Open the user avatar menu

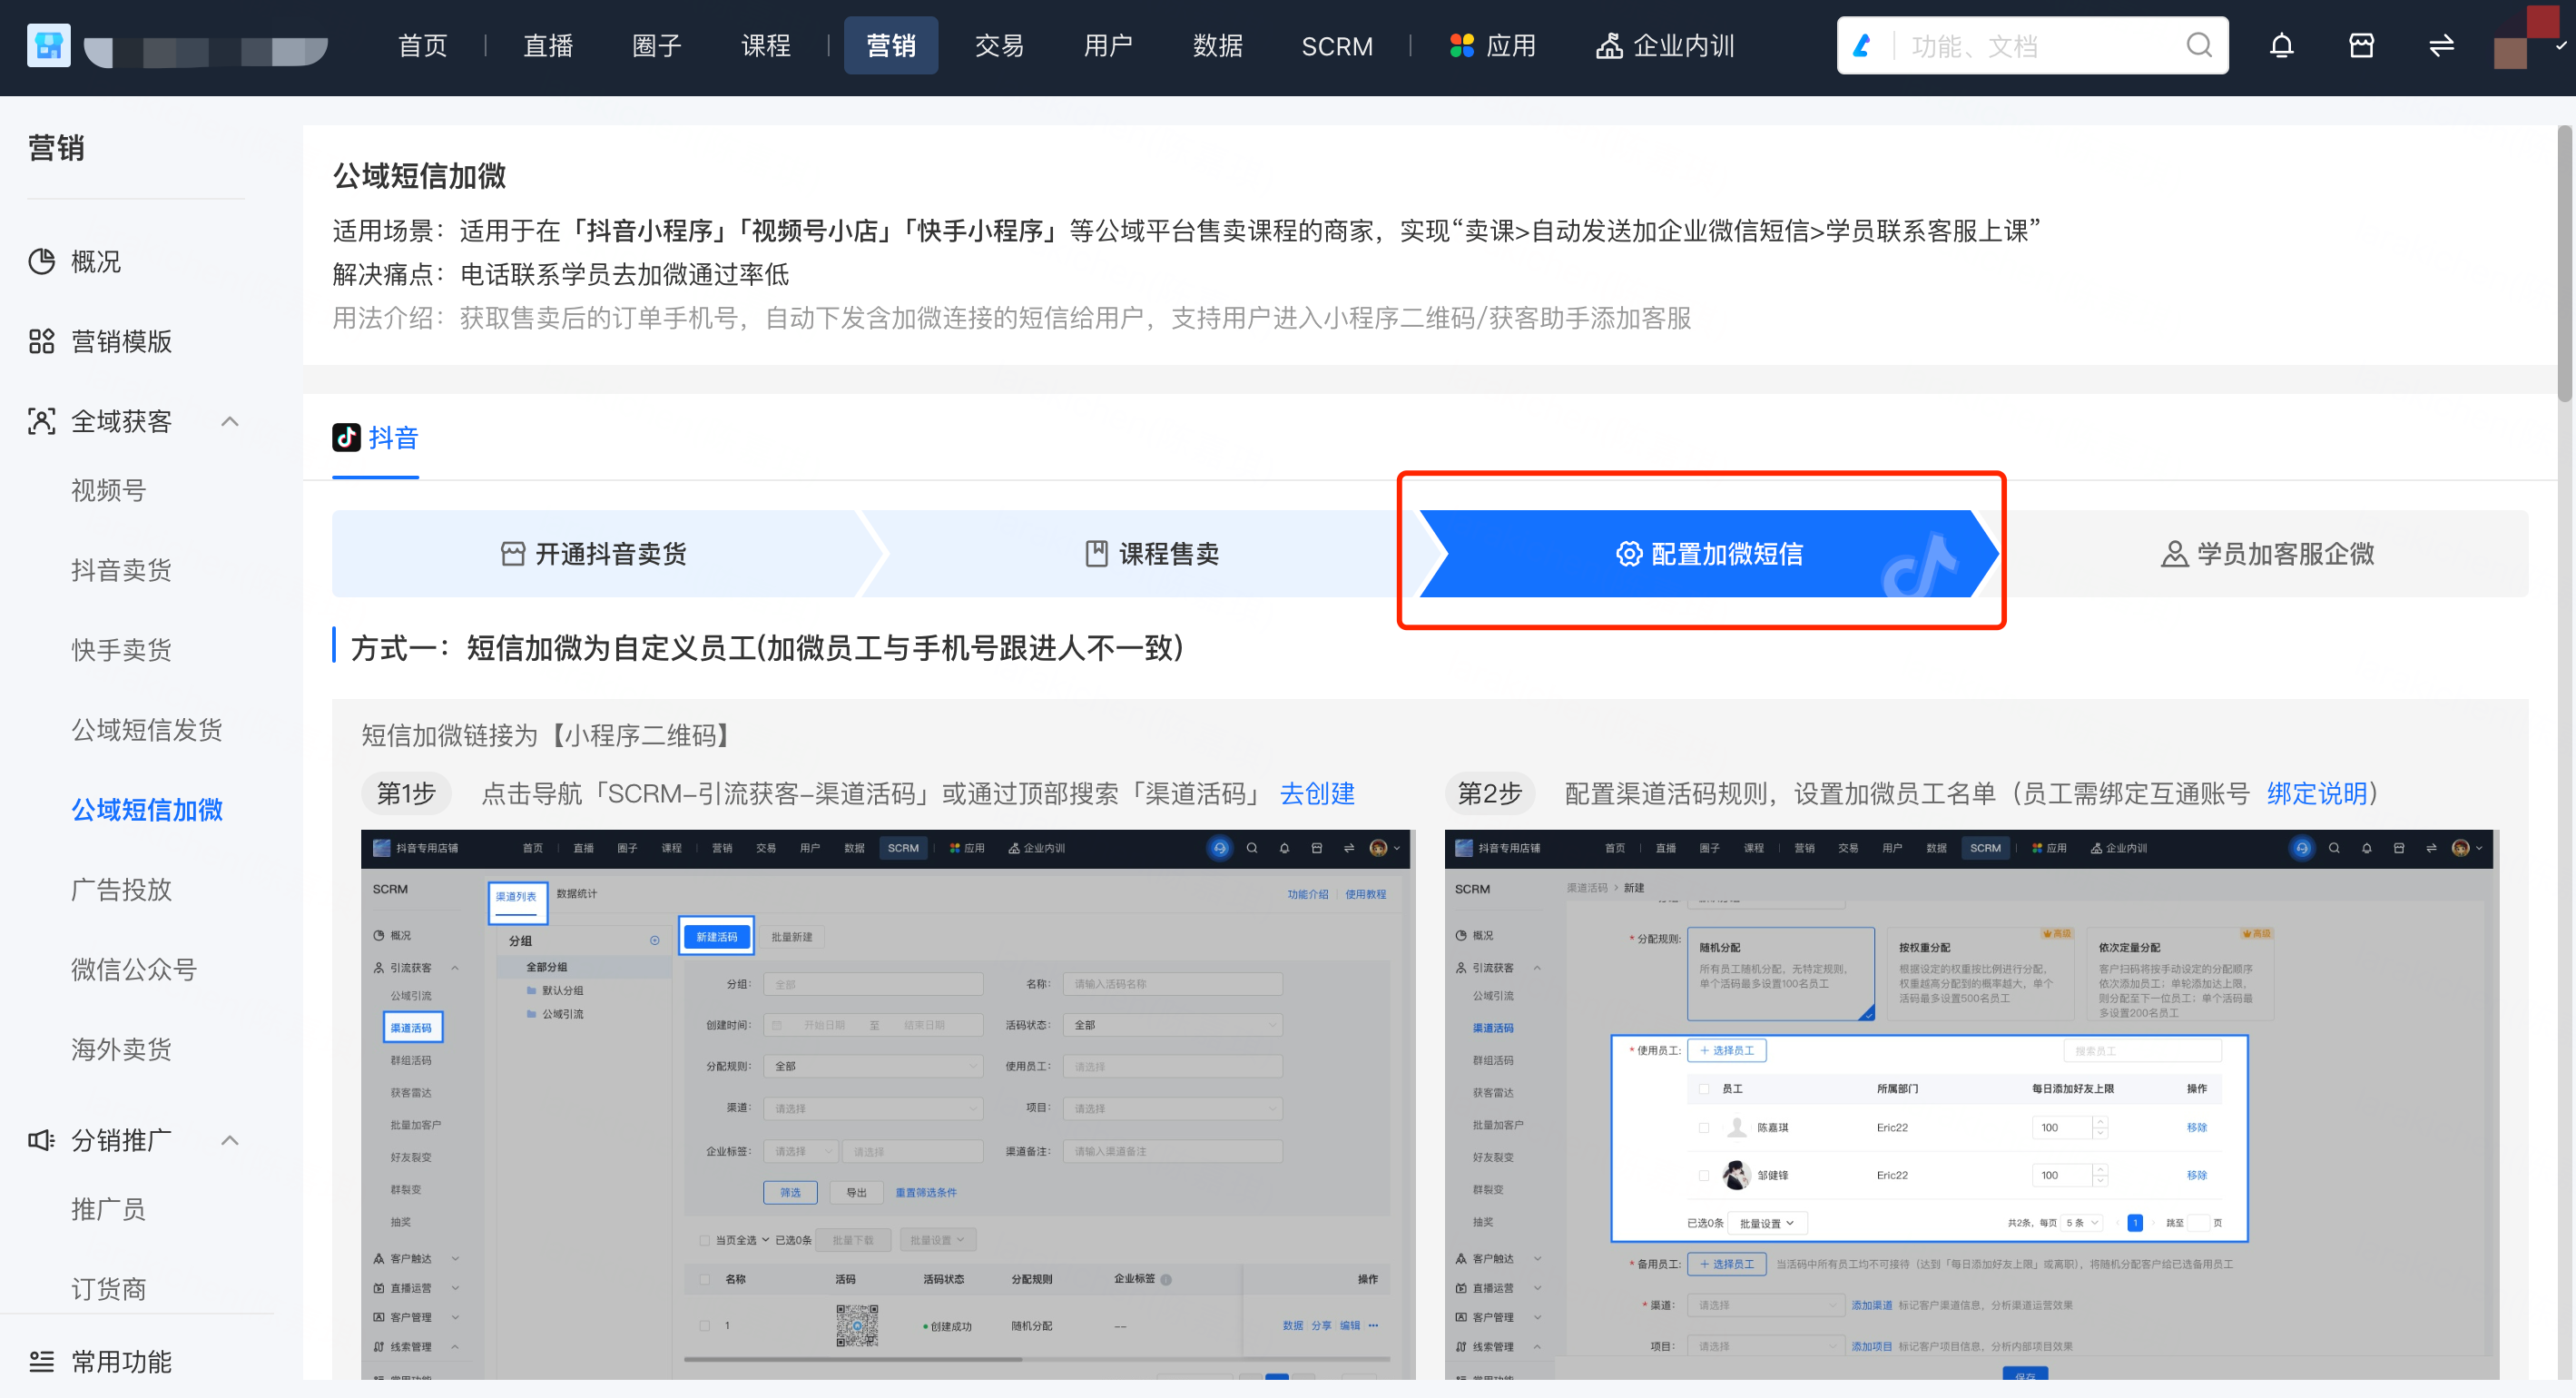coord(2526,39)
